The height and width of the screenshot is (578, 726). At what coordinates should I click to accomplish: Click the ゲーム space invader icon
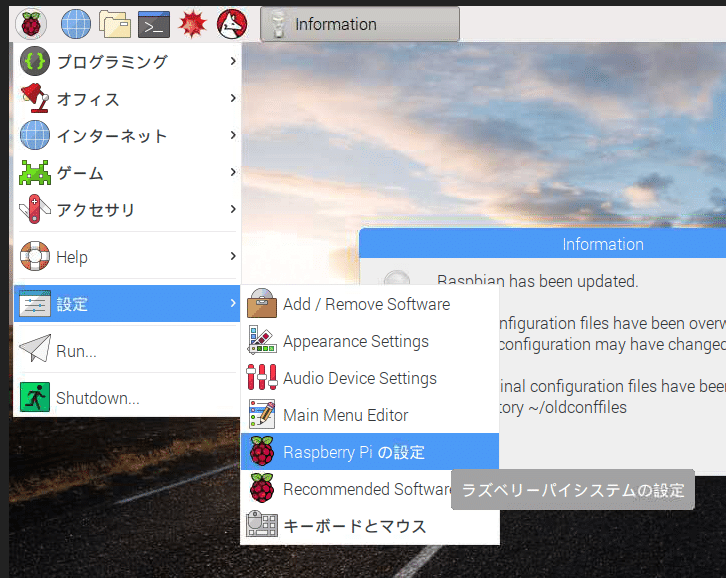pyautogui.click(x=35, y=172)
